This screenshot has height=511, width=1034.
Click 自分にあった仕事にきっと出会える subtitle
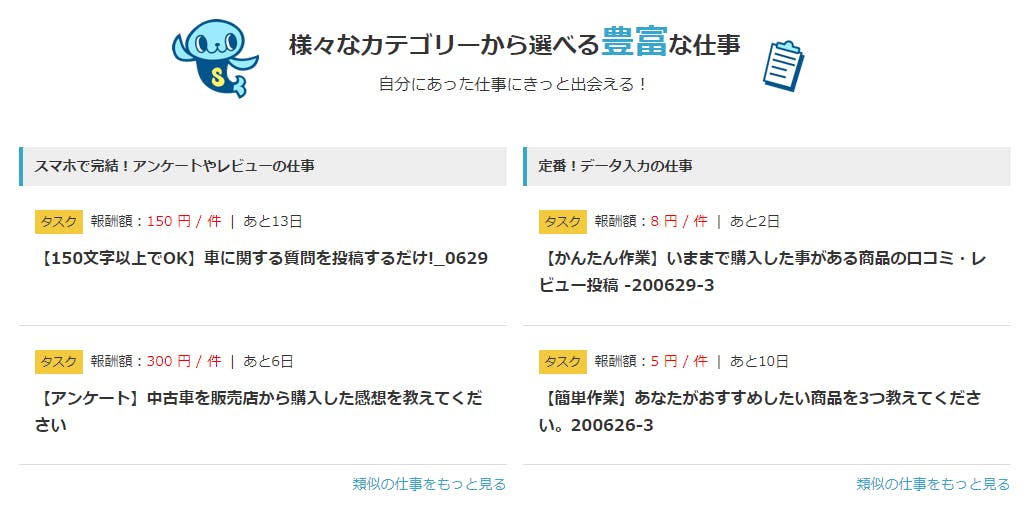click(x=514, y=84)
